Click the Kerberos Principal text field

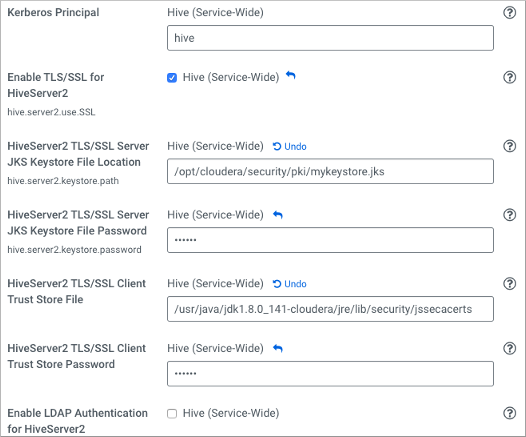coord(330,38)
